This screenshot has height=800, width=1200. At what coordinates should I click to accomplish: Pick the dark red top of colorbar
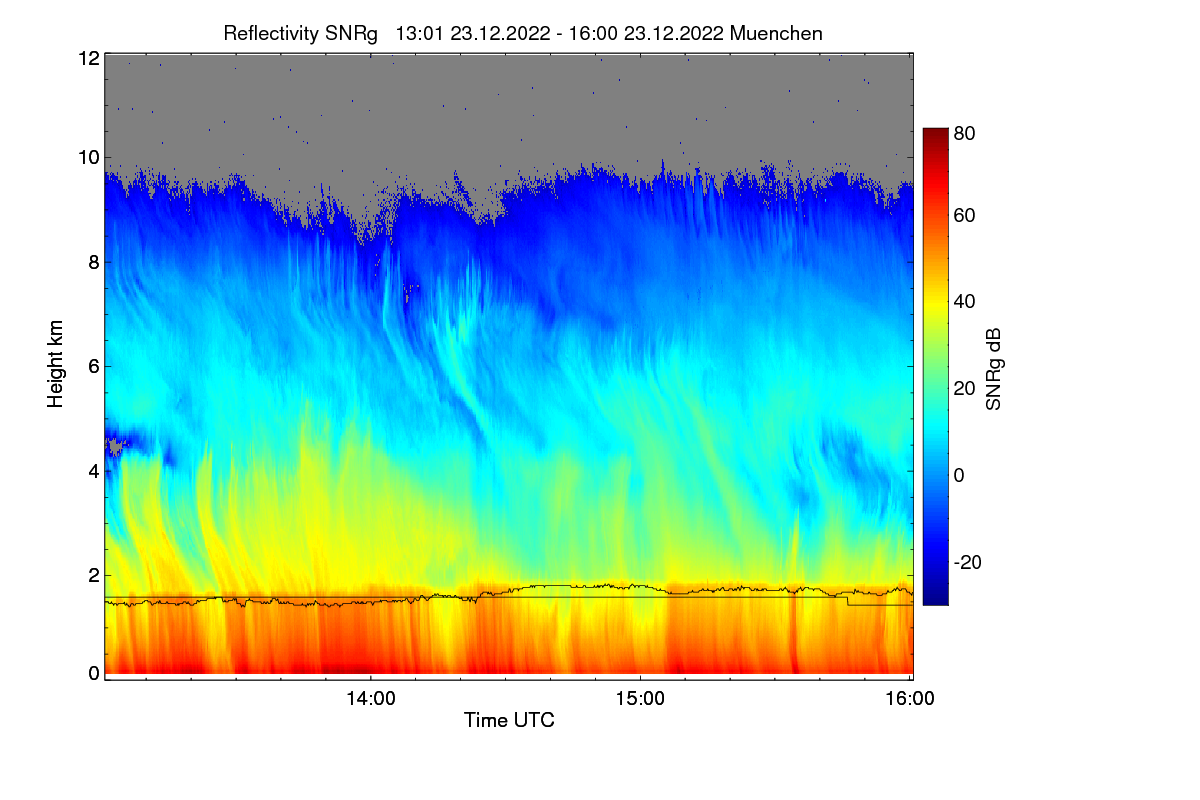coord(934,133)
